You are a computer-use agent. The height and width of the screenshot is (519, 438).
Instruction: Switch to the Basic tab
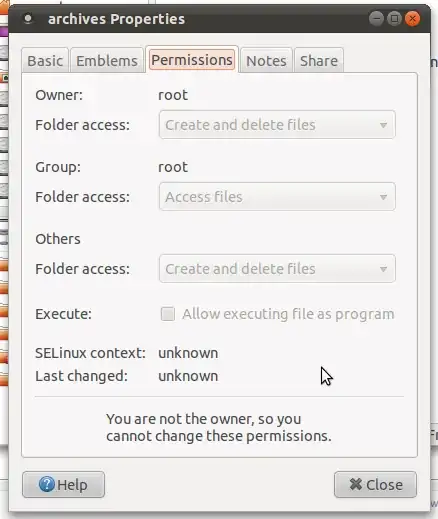pyautogui.click(x=45, y=61)
